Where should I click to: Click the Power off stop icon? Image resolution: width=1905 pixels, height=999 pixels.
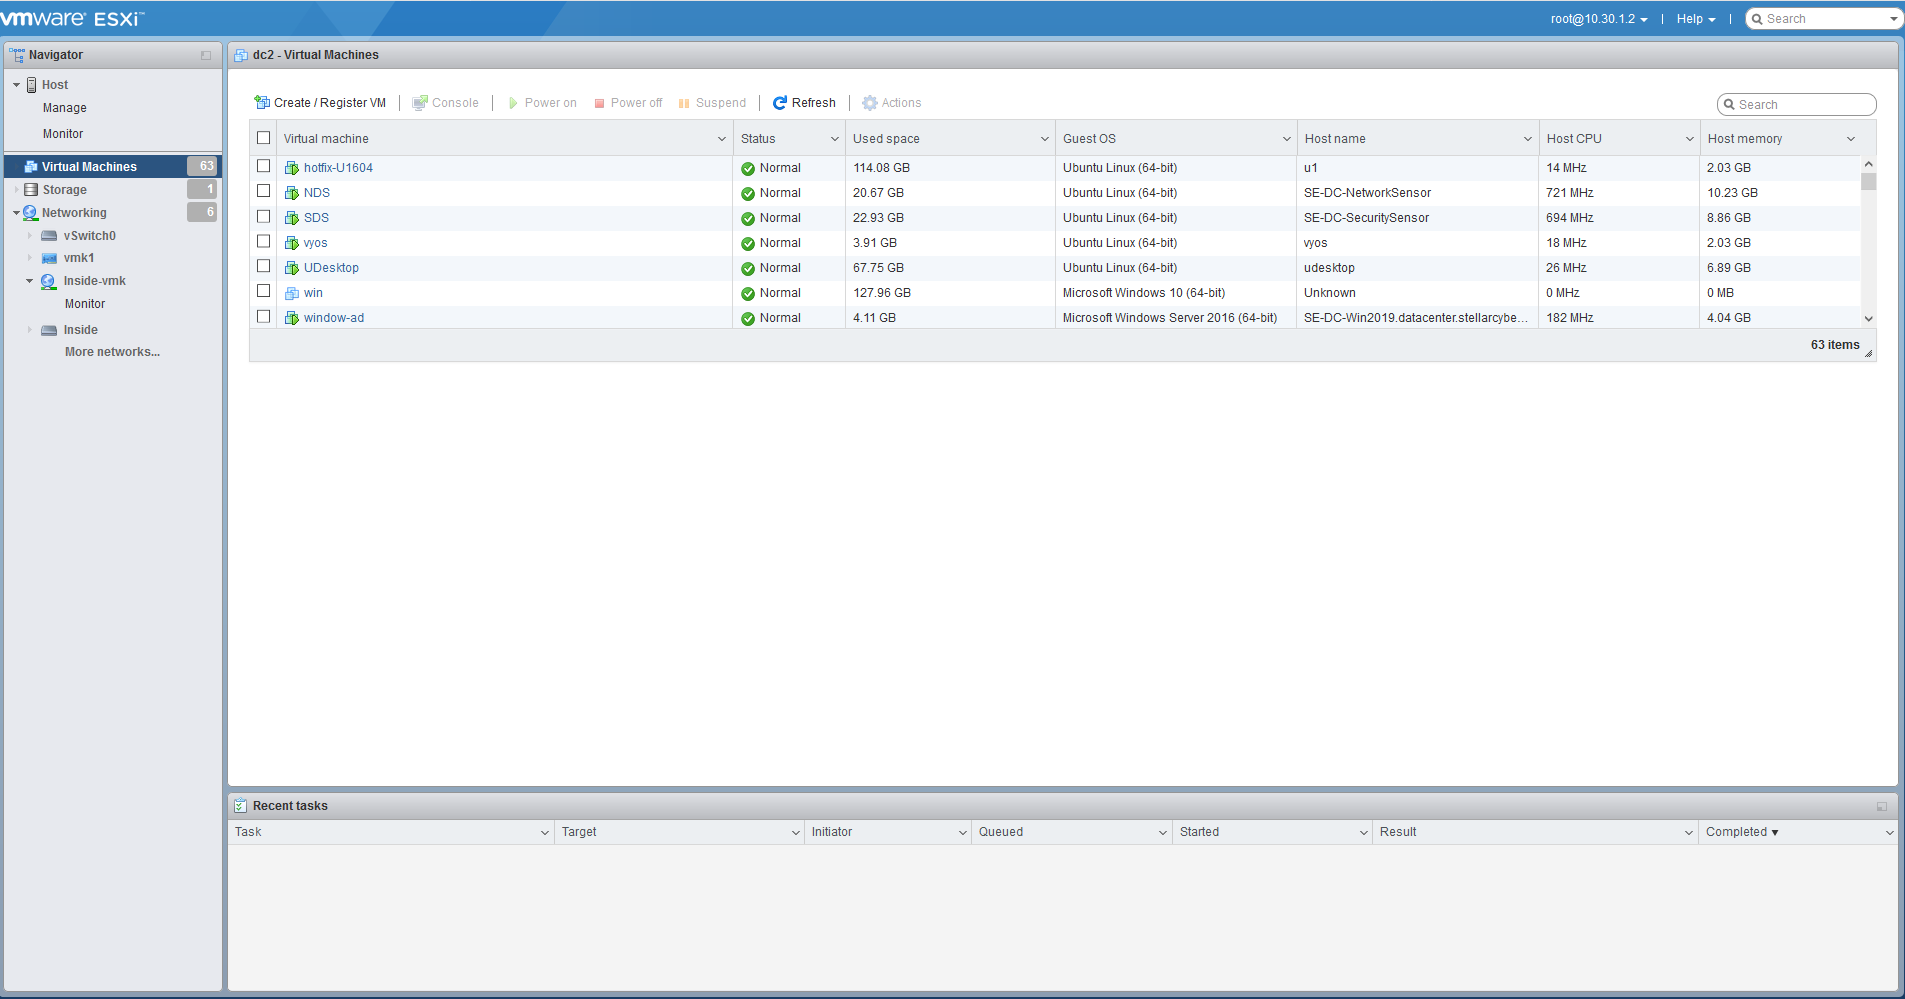point(599,103)
